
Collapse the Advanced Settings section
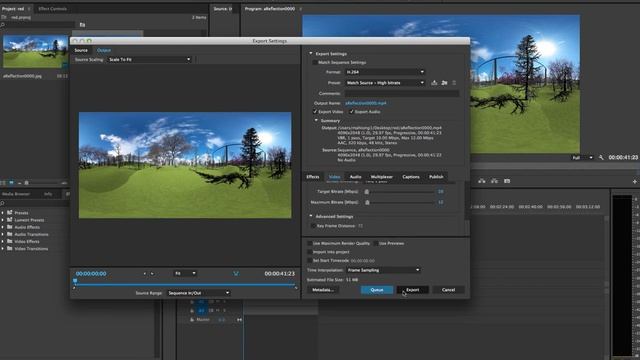(x=311, y=216)
